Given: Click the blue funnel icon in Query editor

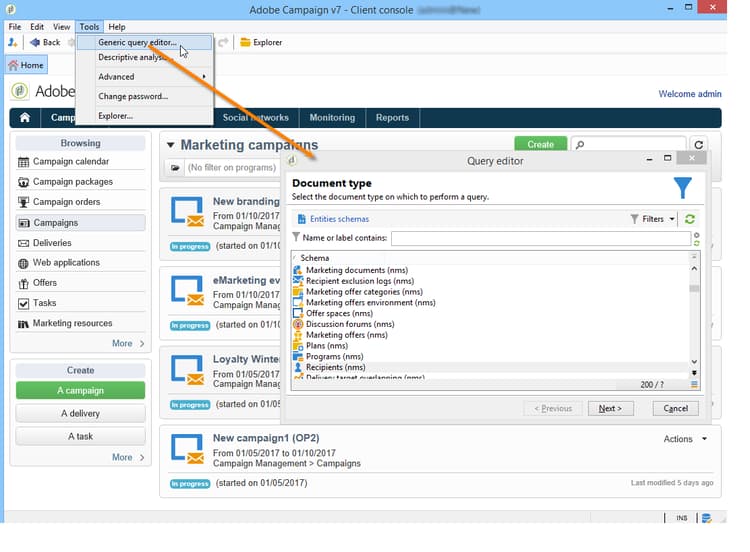Looking at the screenshot, I should [683, 188].
